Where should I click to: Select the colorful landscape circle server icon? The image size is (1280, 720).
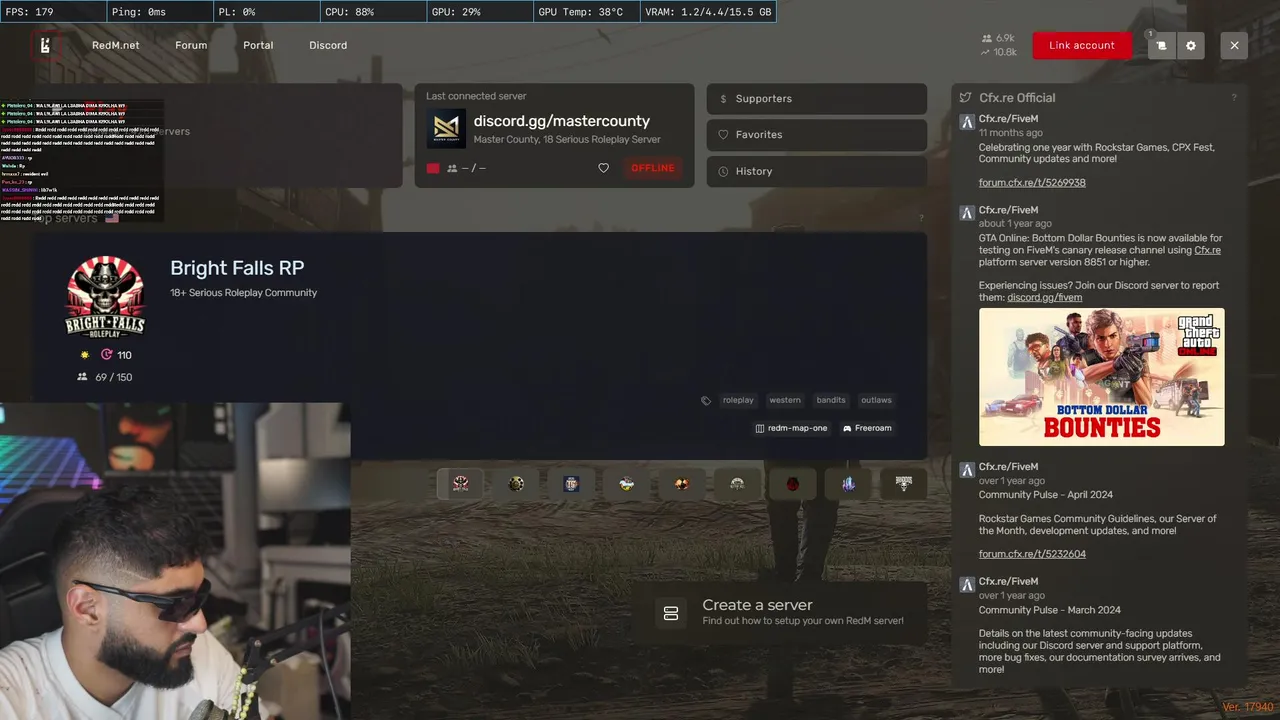coord(626,484)
